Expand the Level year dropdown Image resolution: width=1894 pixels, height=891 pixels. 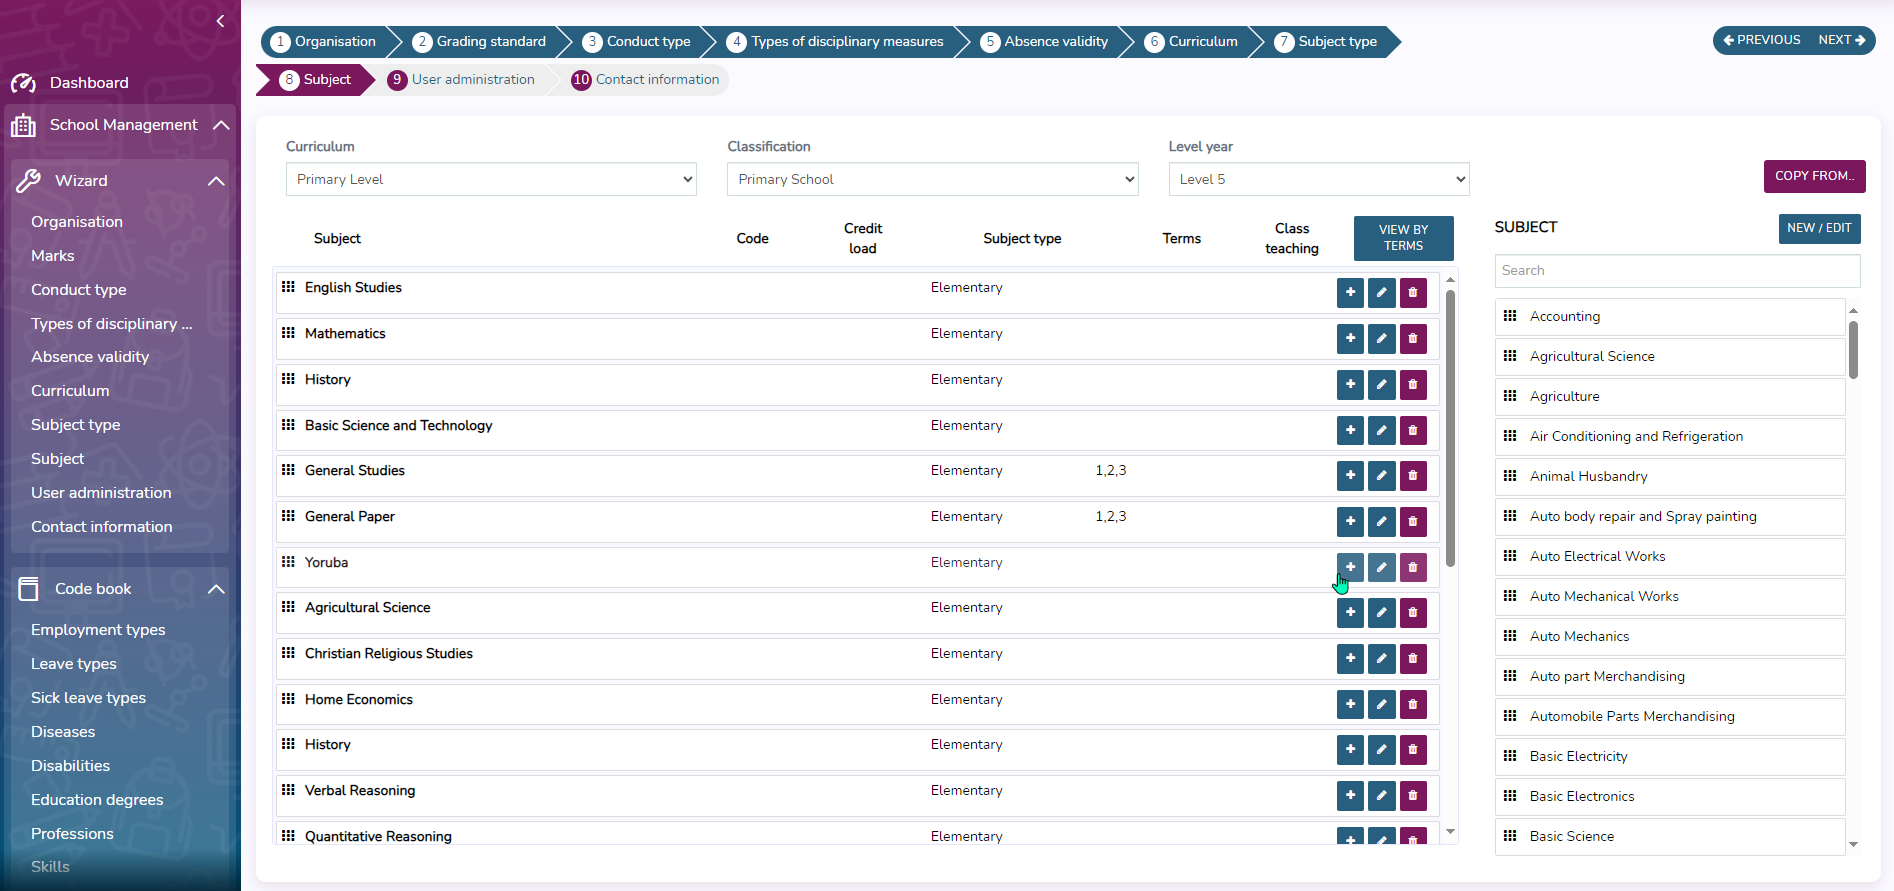pyautogui.click(x=1318, y=180)
